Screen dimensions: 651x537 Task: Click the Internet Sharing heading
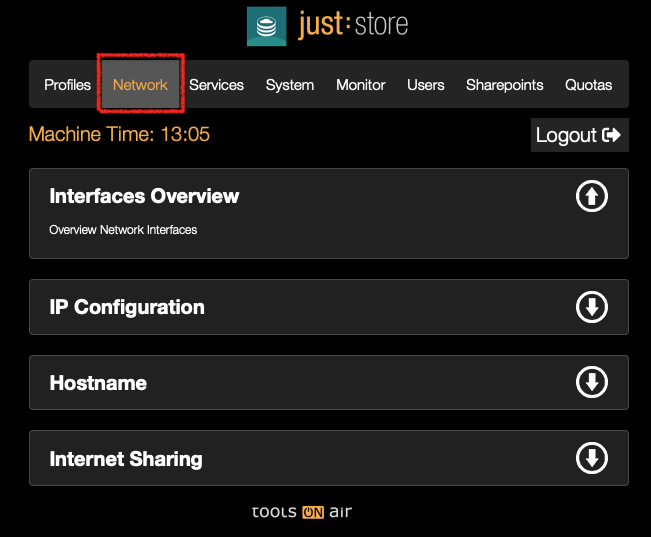tap(126, 459)
